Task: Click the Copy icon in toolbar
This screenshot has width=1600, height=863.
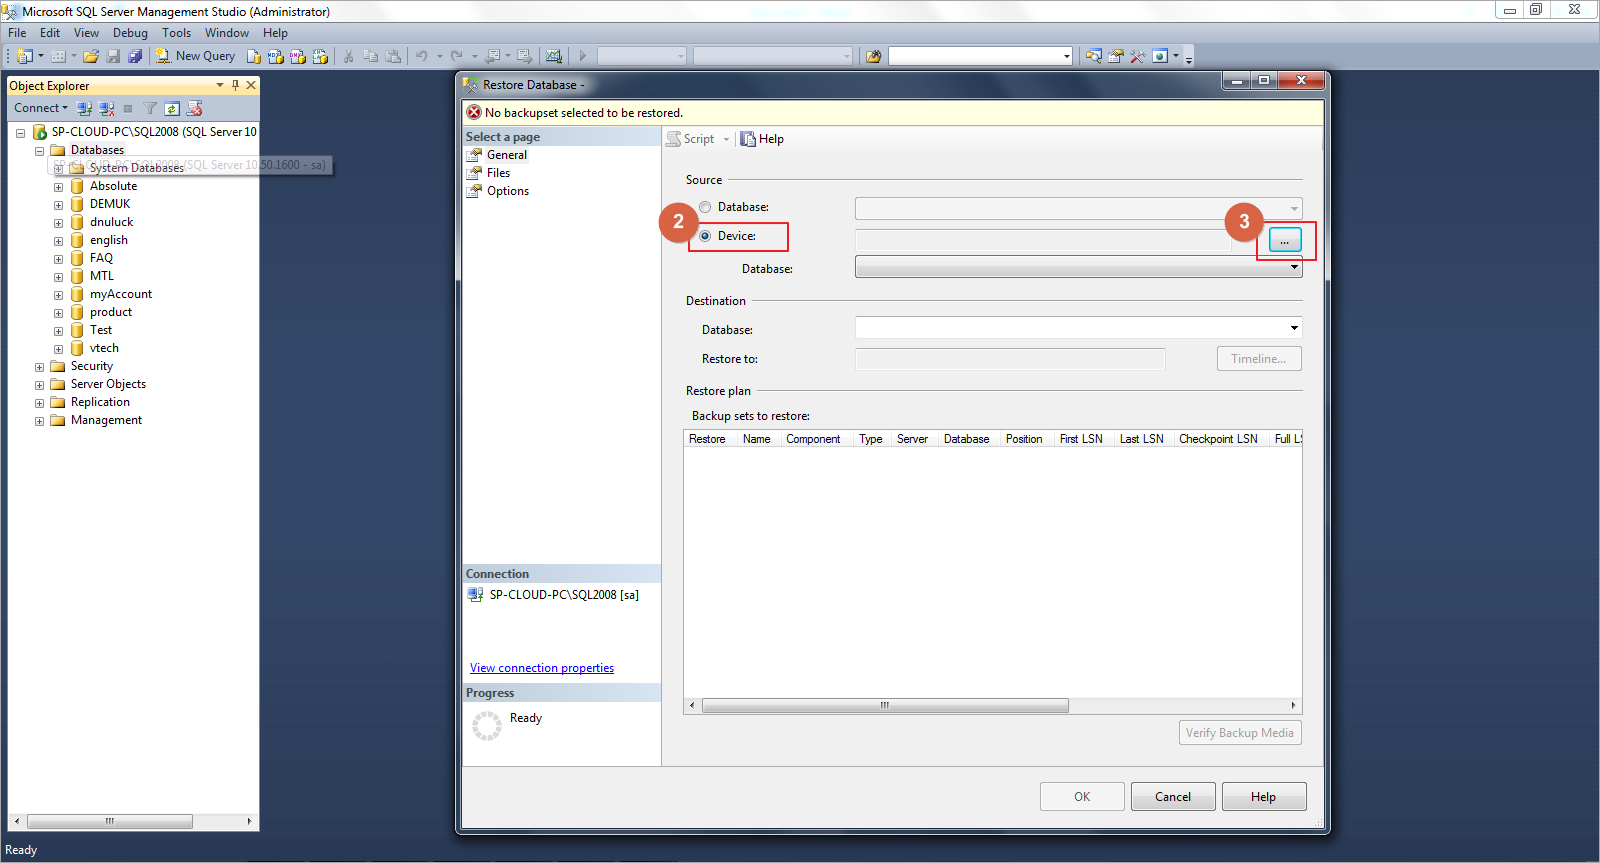Action: pyautogui.click(x=371, y=56)
